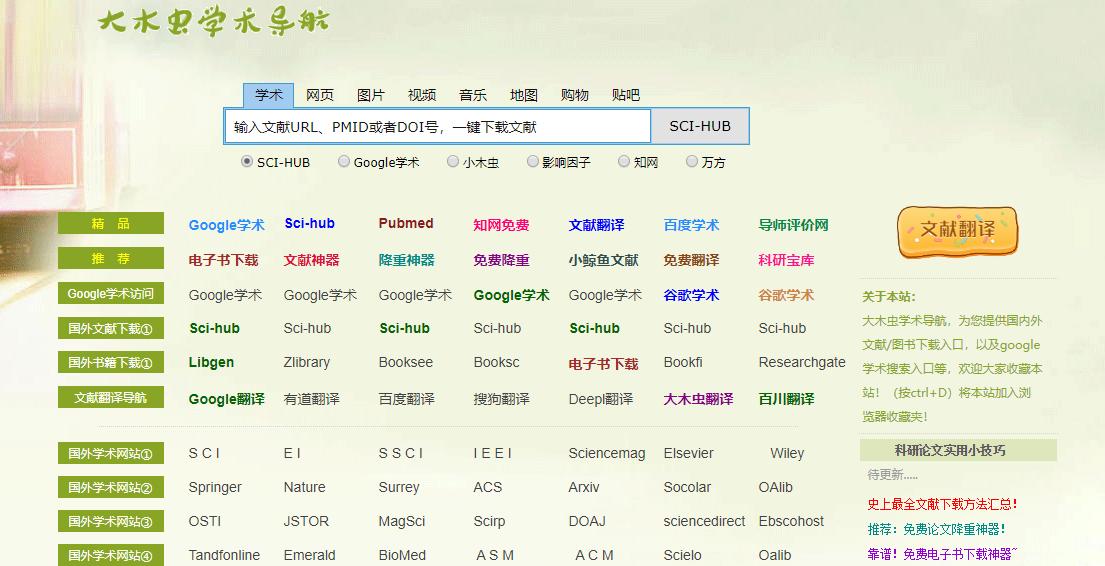1105x566 pixels.
Task: Click the Bookfi link
Action: (x=683, y=362)
